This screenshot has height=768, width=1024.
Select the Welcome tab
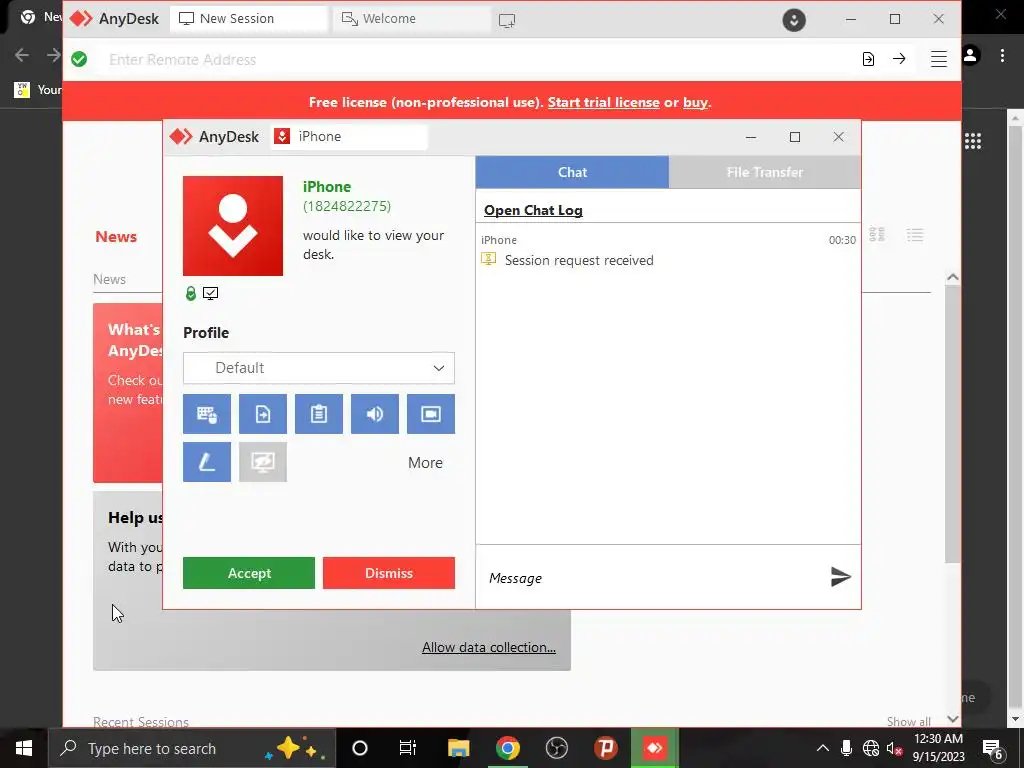coord(411,19)
